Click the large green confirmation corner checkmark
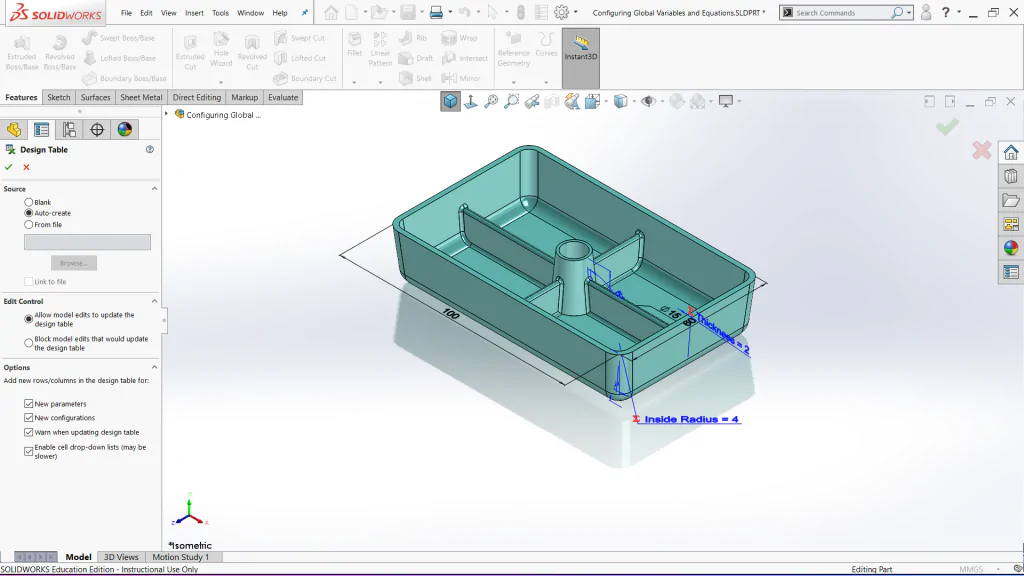Image resolution: width=1024 pixels, height=576 pixels. tap(947, 126)
